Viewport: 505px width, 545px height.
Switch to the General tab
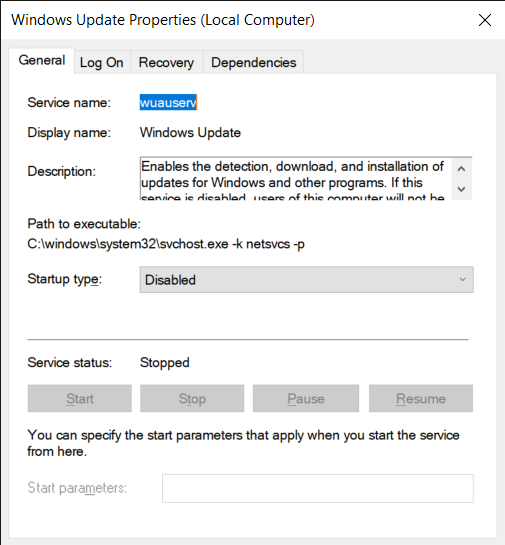coord(42,60)
